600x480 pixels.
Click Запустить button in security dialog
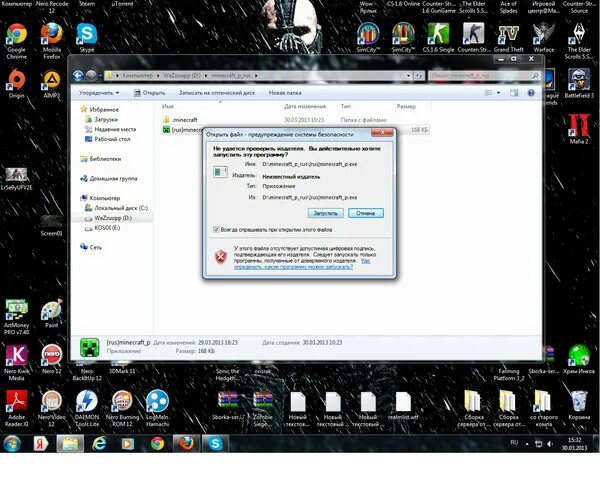tap(326, 213)
